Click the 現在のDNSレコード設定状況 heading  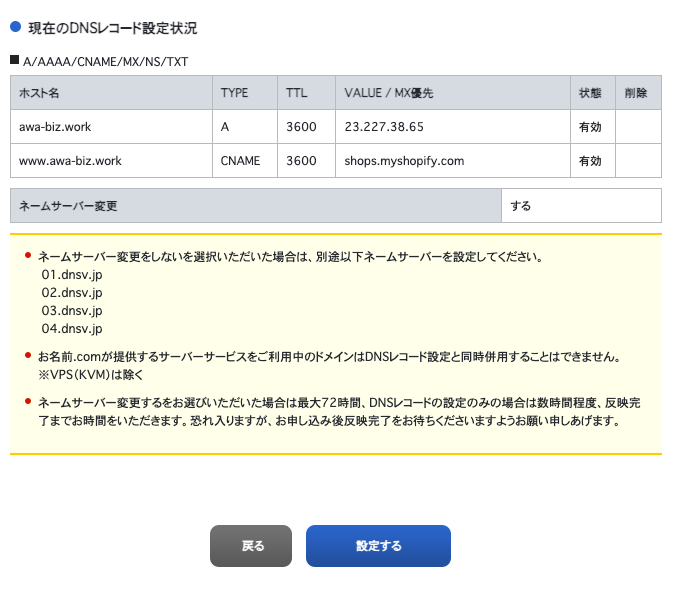click(112, 28)
